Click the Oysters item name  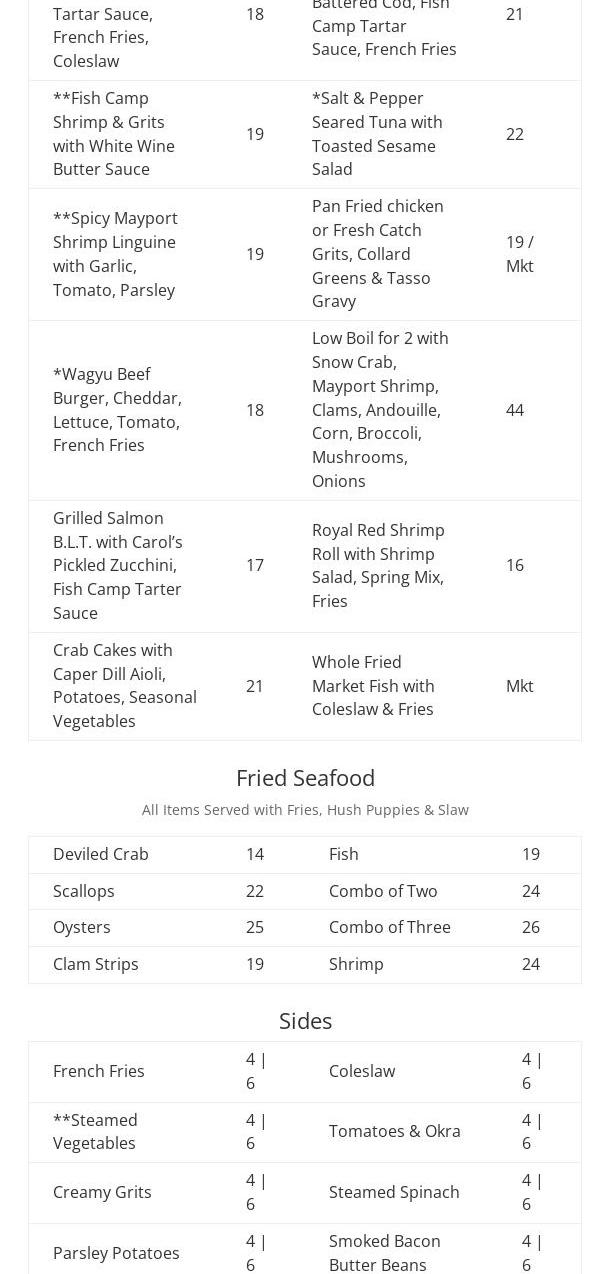coord(82,927)
